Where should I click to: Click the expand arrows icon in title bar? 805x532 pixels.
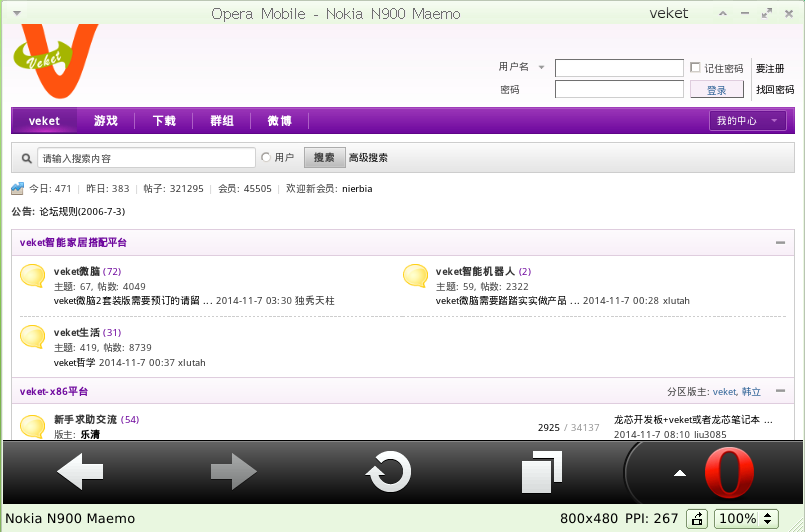(767, 13)
